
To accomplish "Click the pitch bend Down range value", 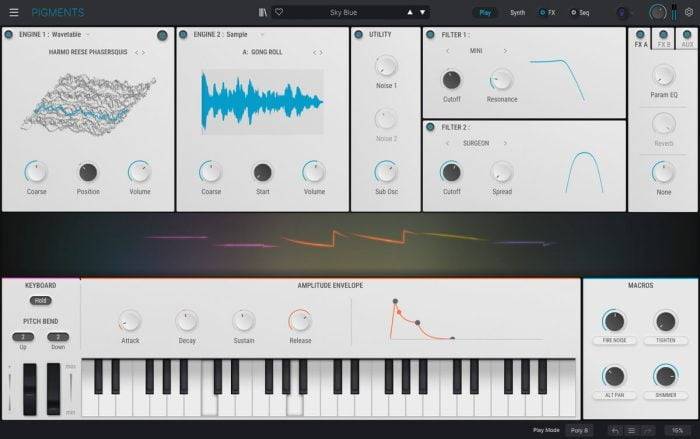I will tap(58, 337).
